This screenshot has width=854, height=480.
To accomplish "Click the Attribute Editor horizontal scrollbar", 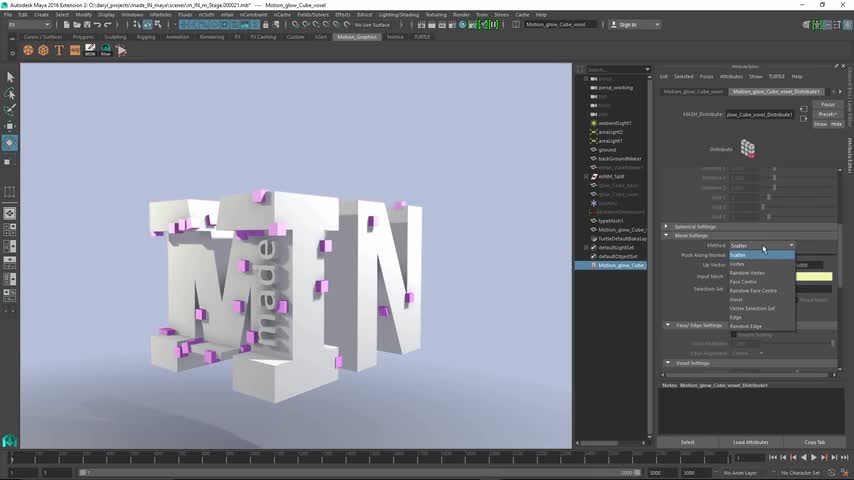I will tap(748, 375).
